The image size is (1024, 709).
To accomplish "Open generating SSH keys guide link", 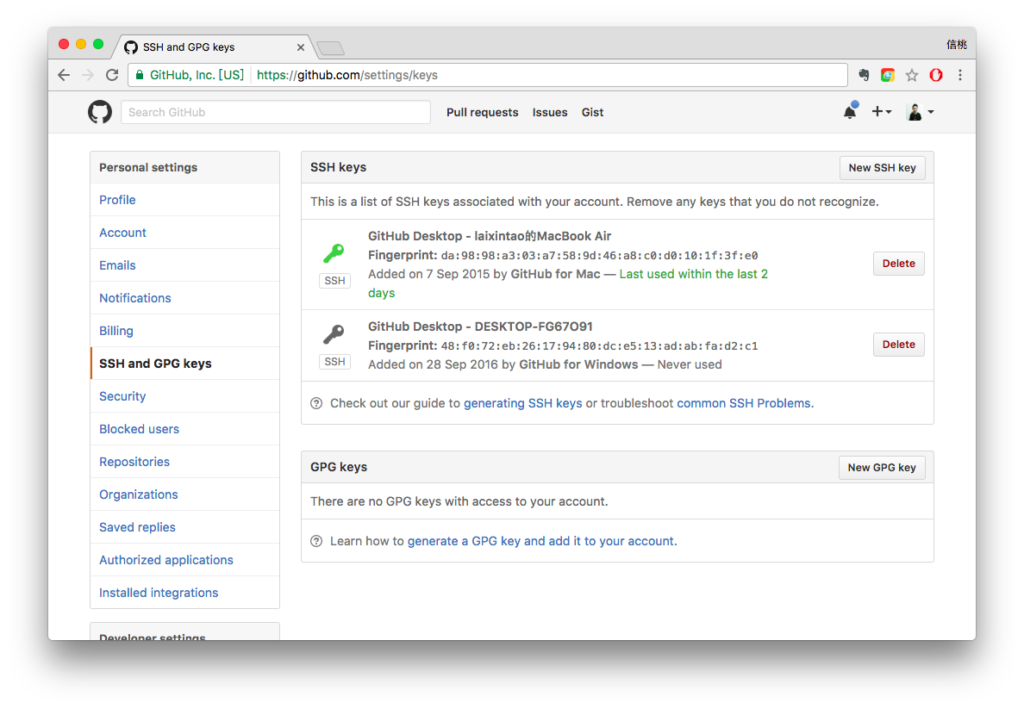I will click(x=522, y=403).
